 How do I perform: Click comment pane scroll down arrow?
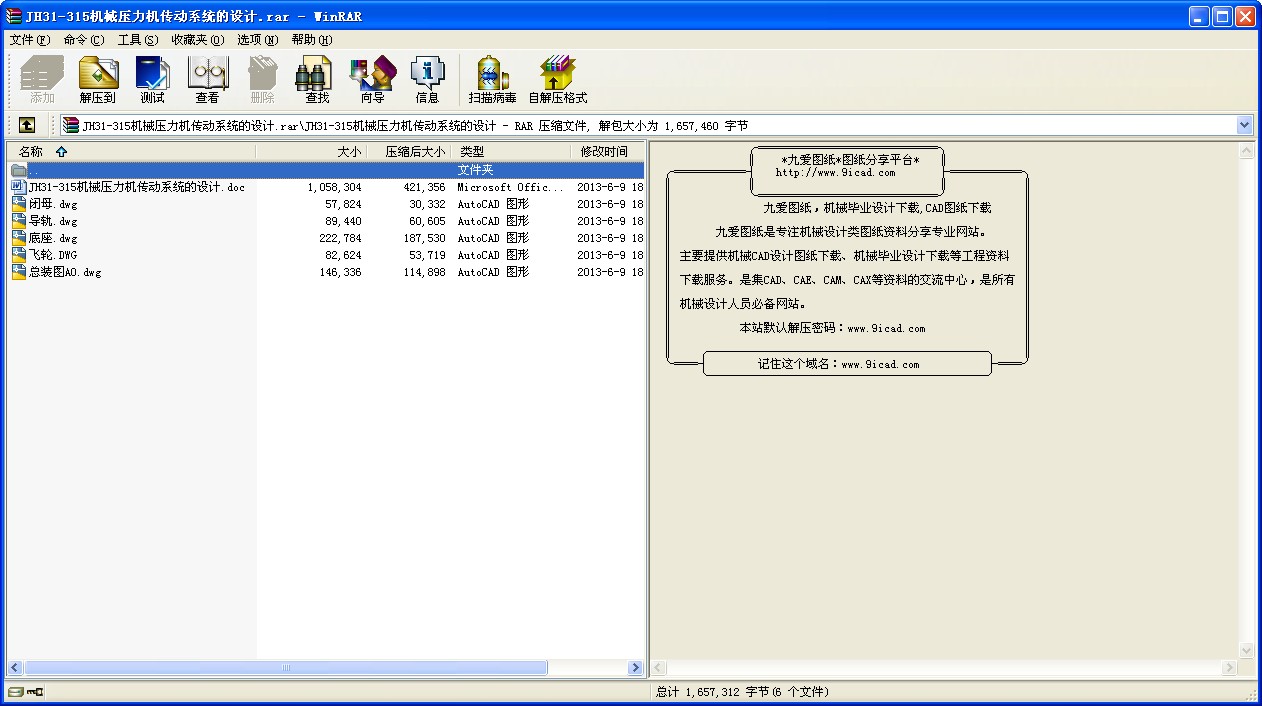pyautogui.click(x=1246, y=651)
